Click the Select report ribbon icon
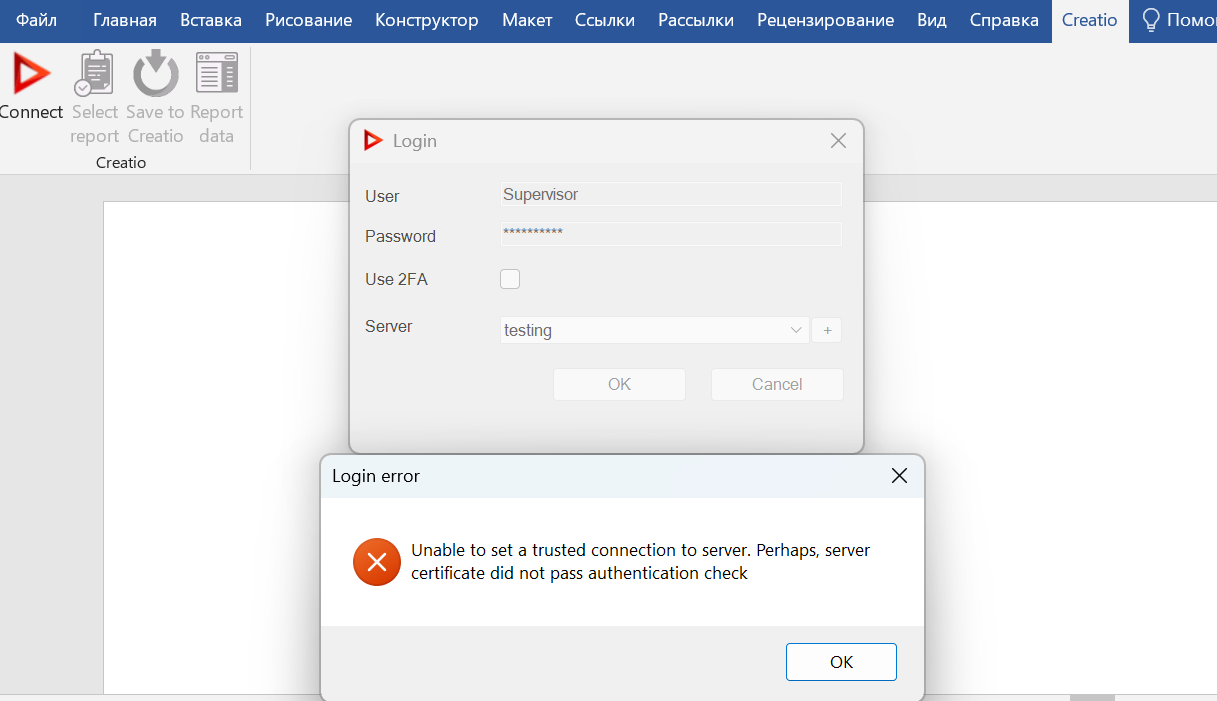The width and height of the screenshot is (1217, 701). [x=95, y=77]
